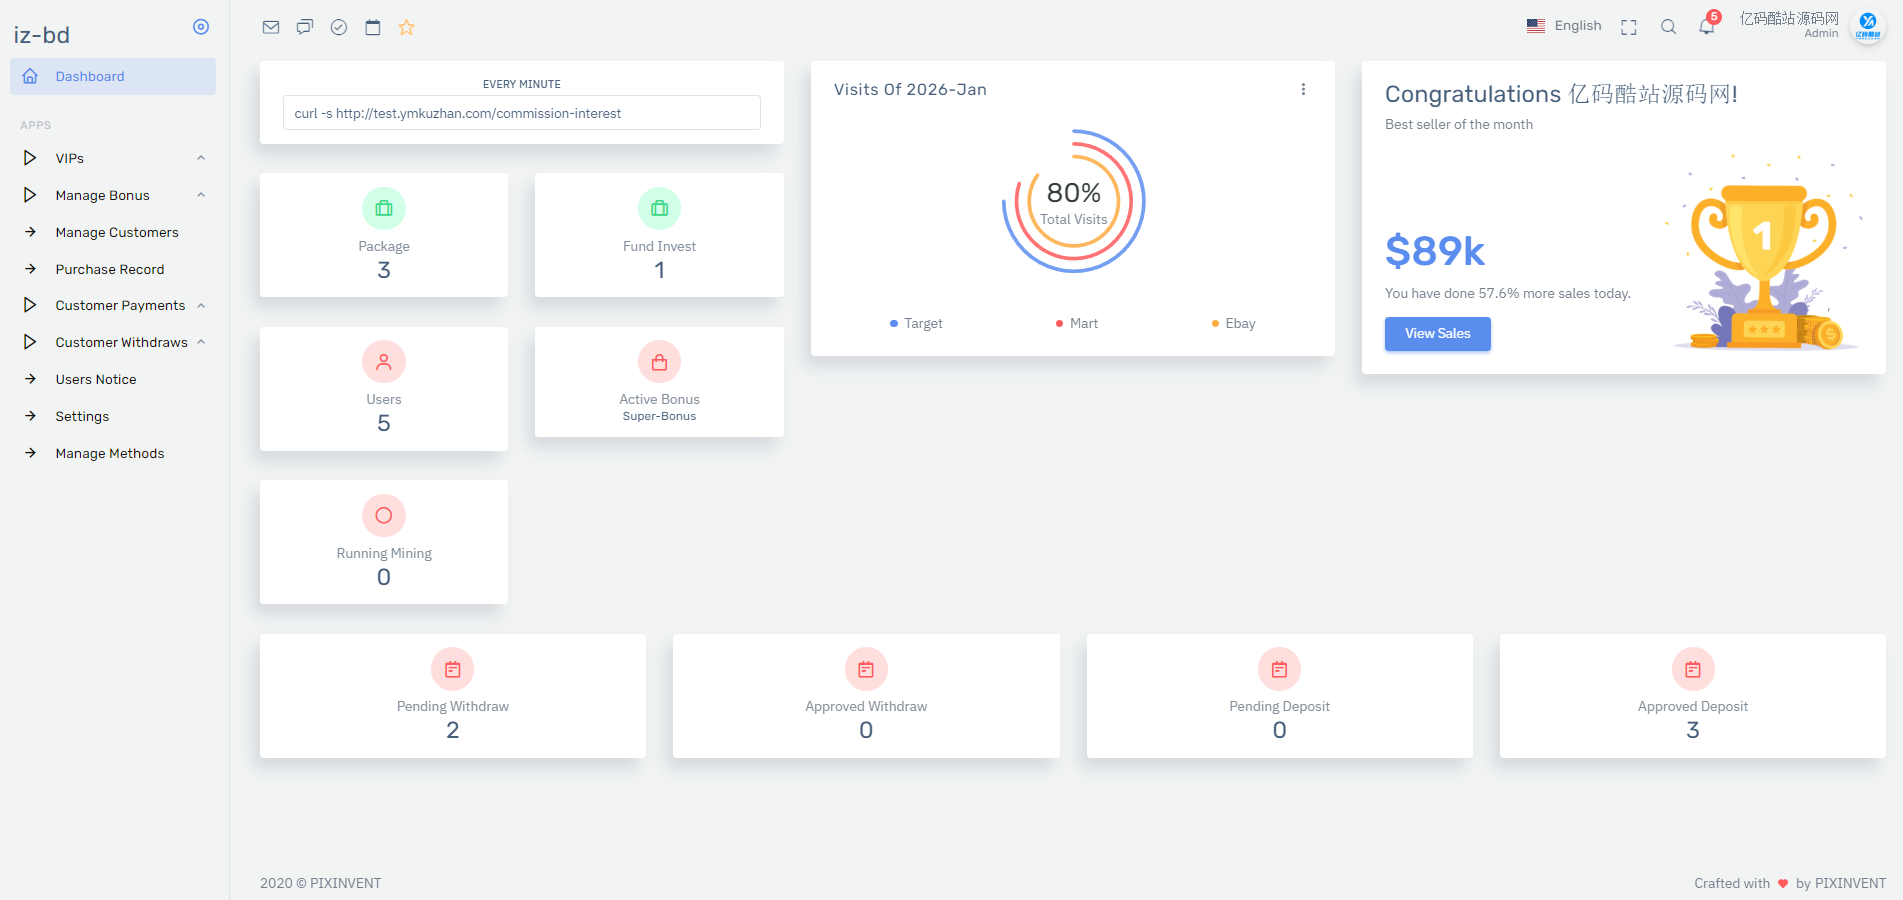The image size is (1903, 900).
Task: Follow the PIXINVENT footer link on the left
Action: click(x=345, y=883)
